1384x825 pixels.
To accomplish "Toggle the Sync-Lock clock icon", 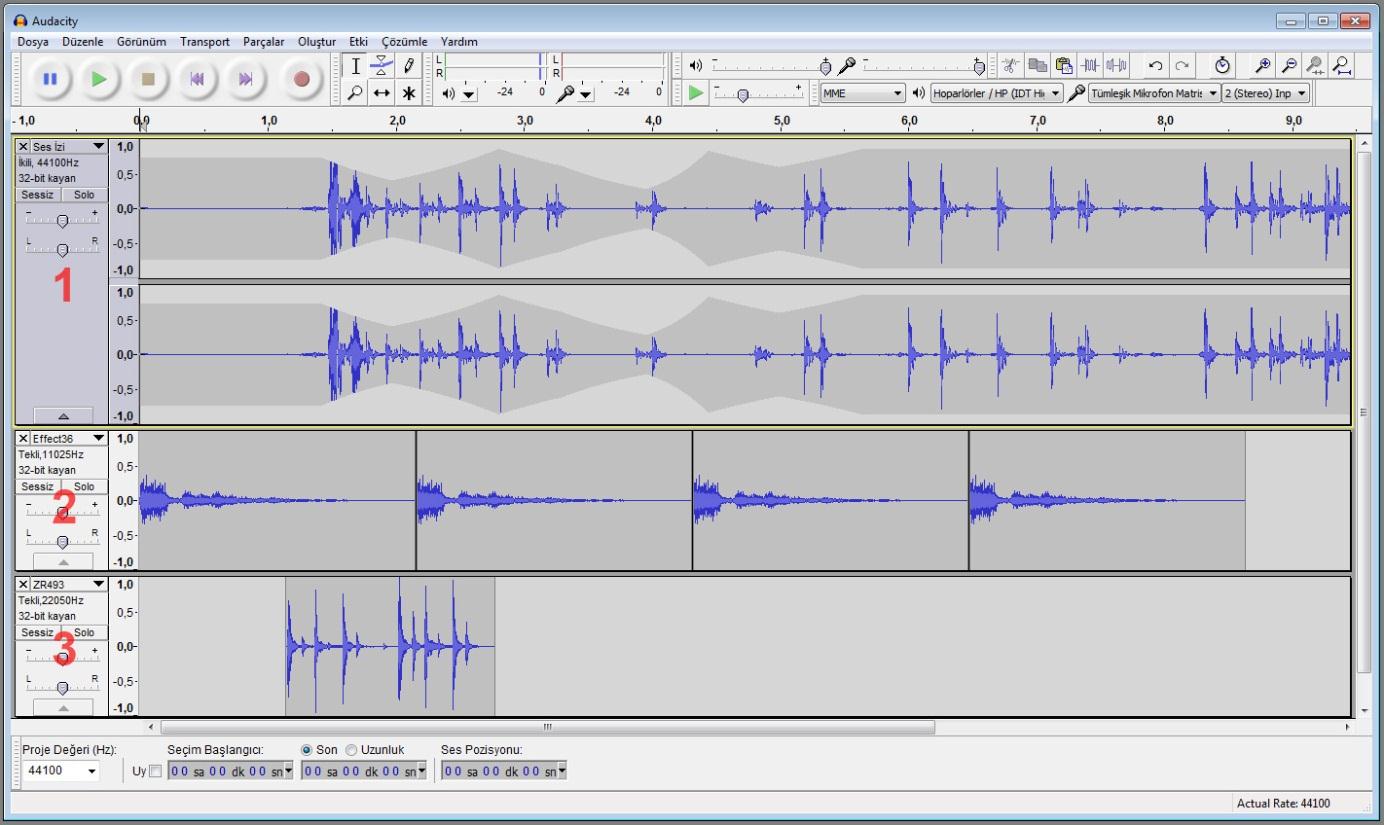I will coord(1222,65).
